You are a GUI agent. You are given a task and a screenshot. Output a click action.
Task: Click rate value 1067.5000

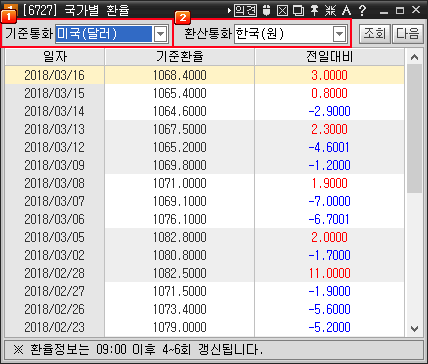tap(180, 129)
